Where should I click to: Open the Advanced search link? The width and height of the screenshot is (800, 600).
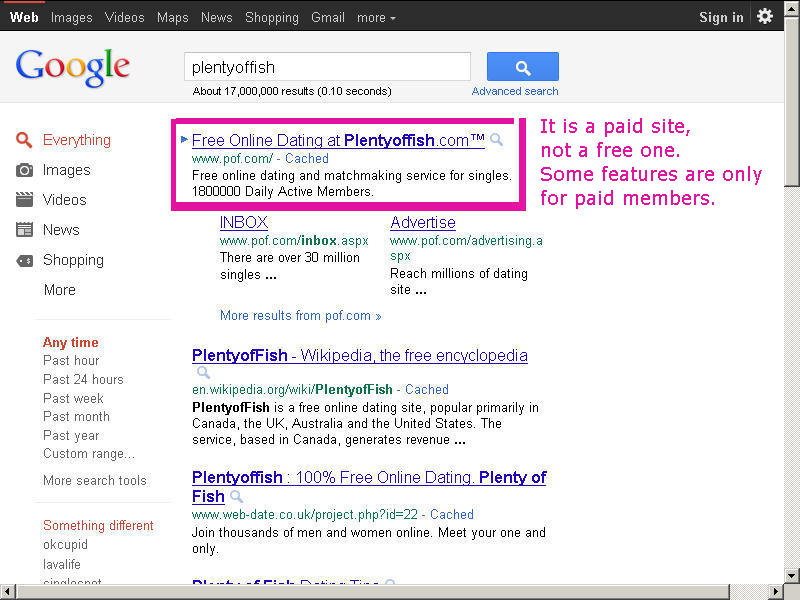coord(515,91)
